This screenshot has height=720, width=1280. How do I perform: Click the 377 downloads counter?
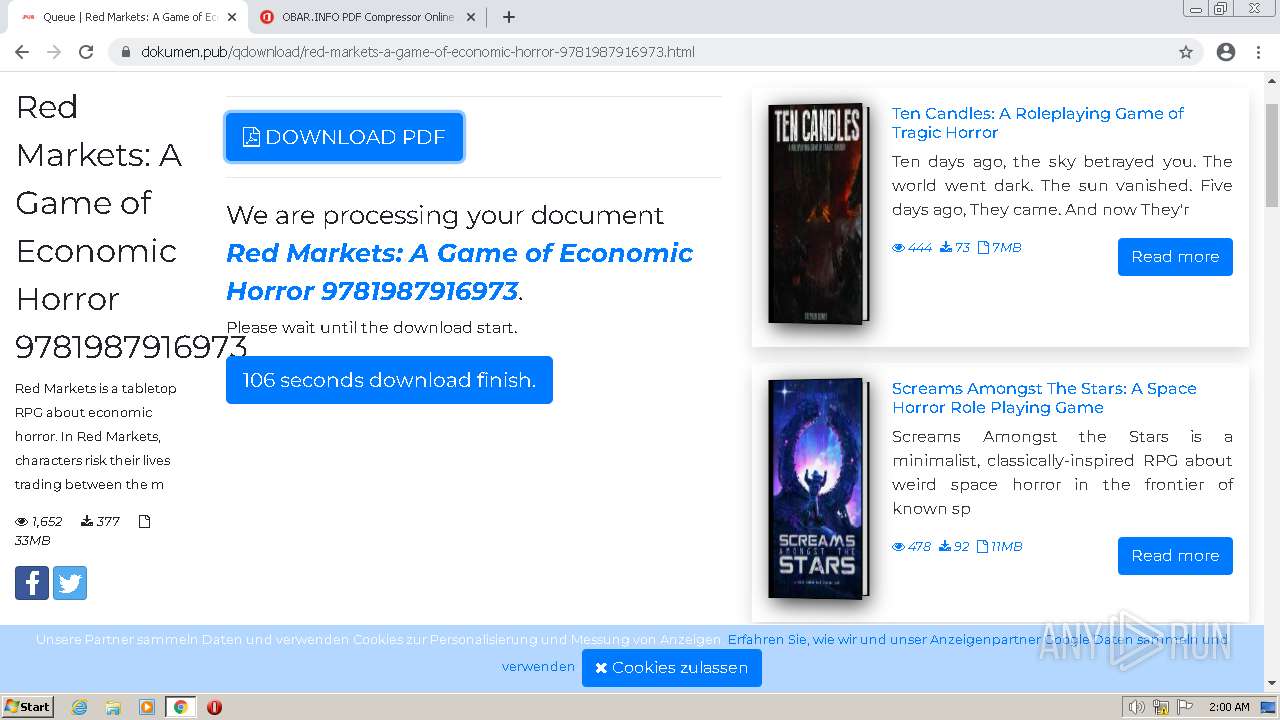[x=100, y=521]
